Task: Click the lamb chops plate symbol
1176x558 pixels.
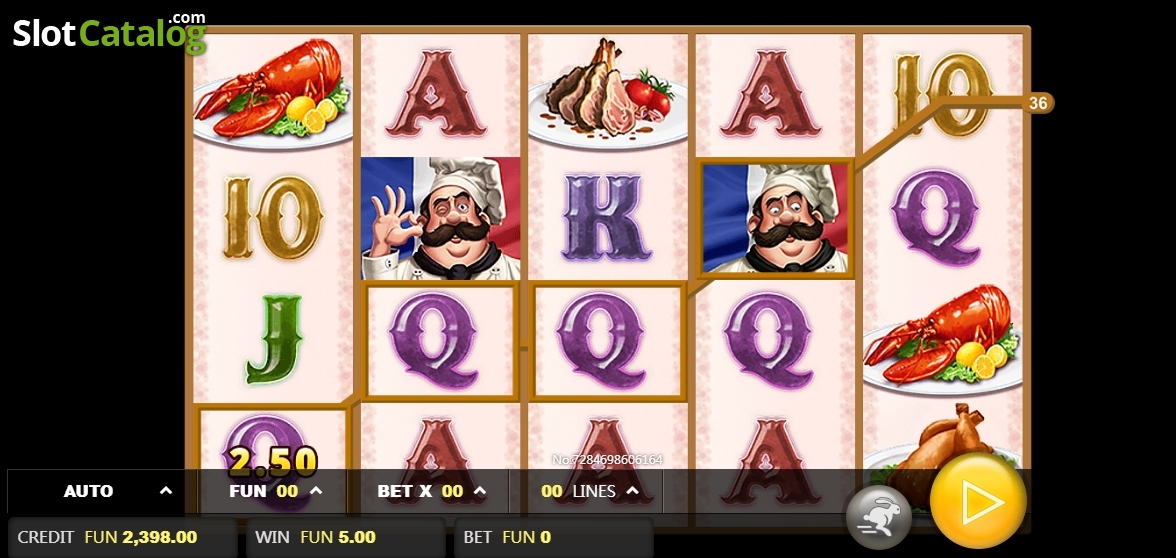Action: [x=607, y=92]
